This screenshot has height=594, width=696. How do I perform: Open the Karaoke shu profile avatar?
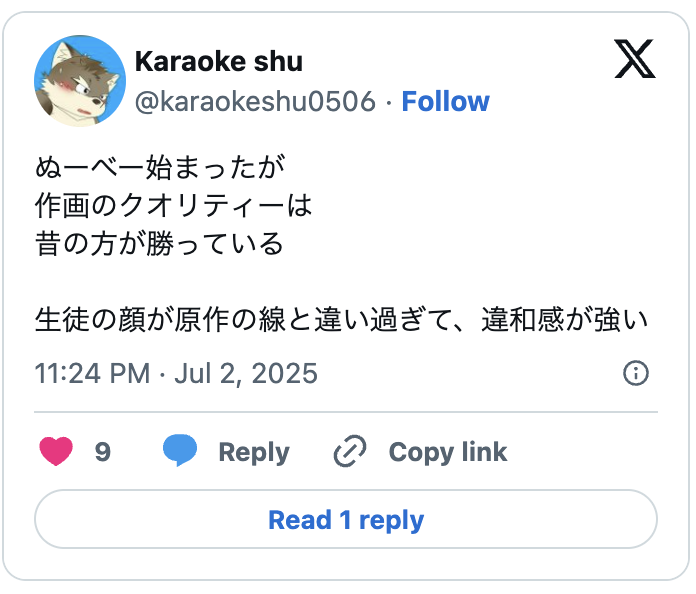tap(79, 81)
